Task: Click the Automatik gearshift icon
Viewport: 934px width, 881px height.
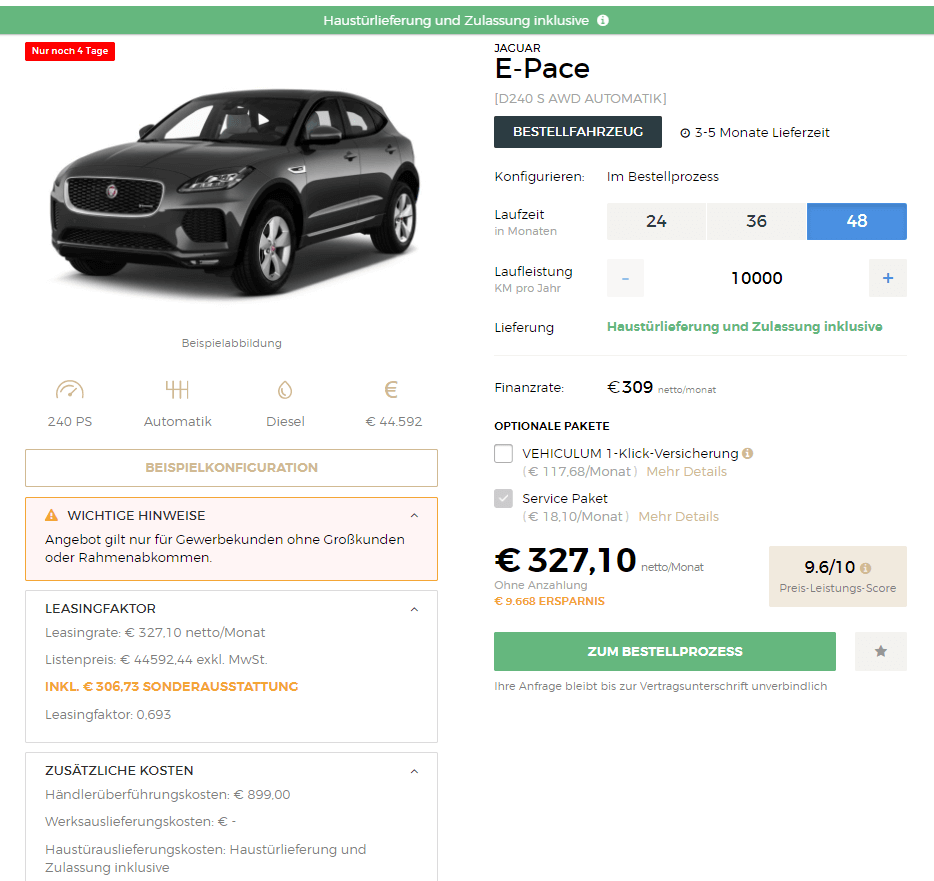Action: [177, 390]
